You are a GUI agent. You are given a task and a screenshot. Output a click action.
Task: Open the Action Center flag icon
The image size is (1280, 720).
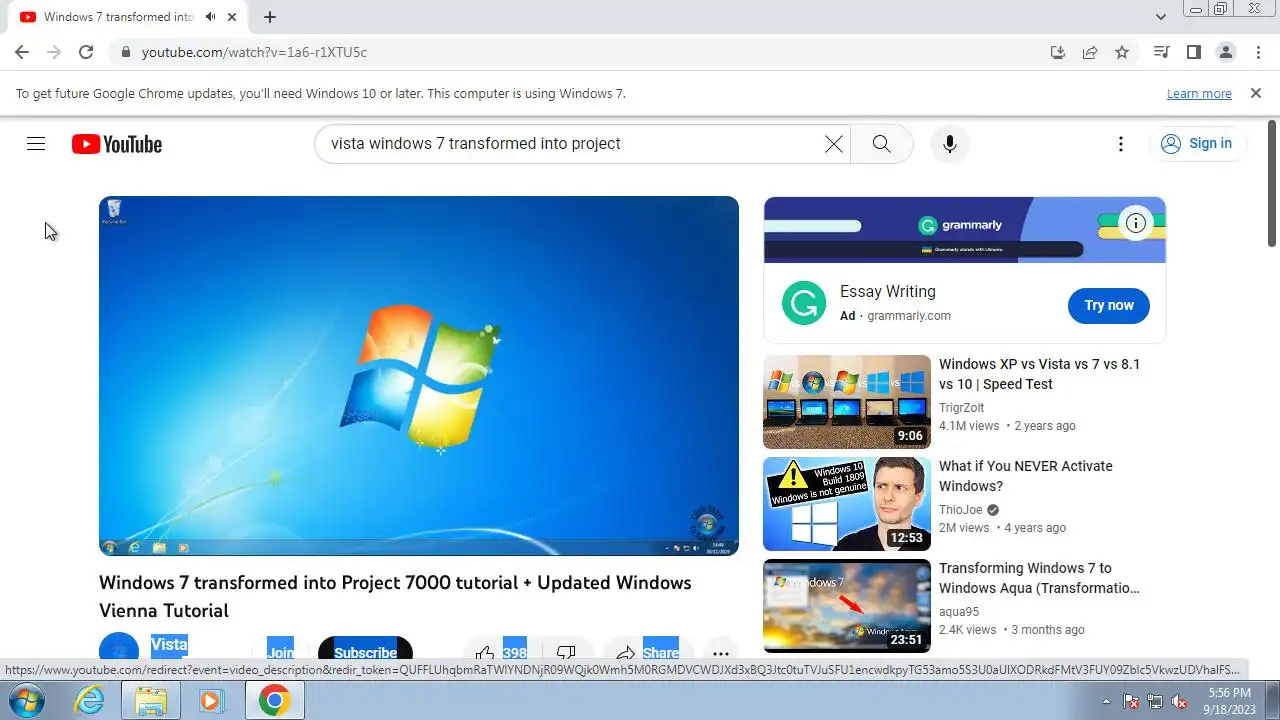click(1131, 701)
